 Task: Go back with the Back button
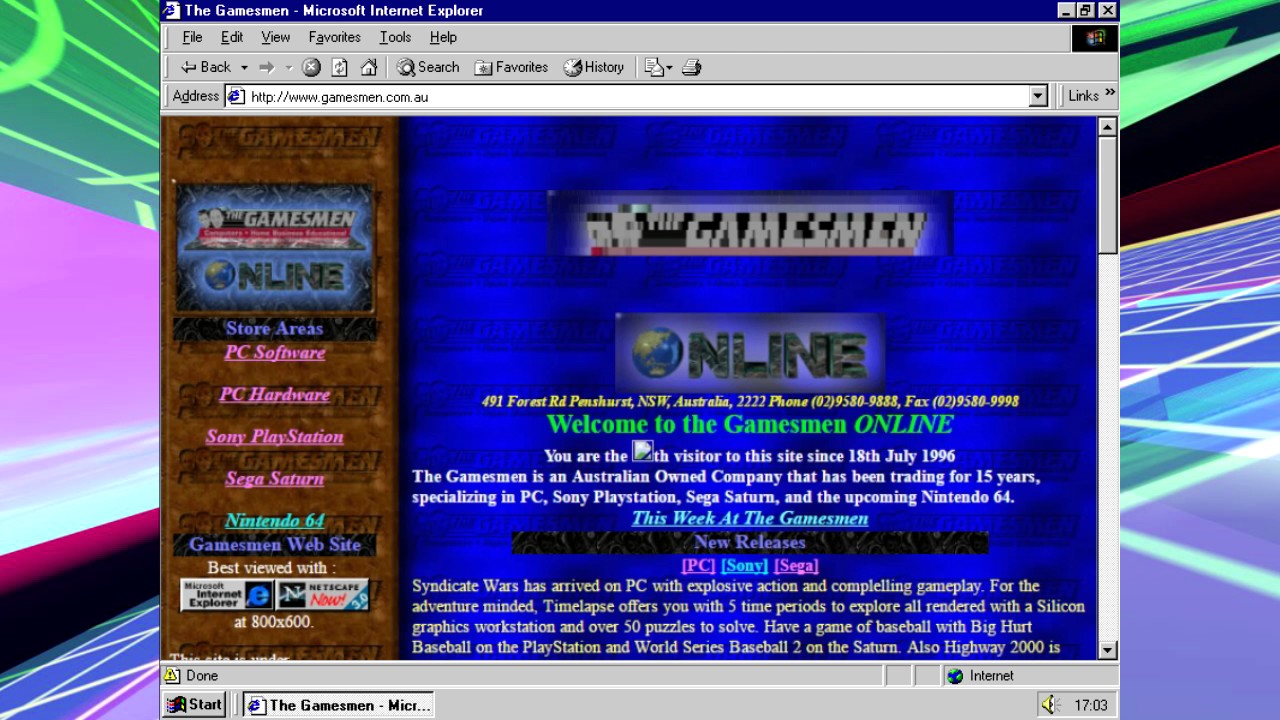click(x=205, y=67)
